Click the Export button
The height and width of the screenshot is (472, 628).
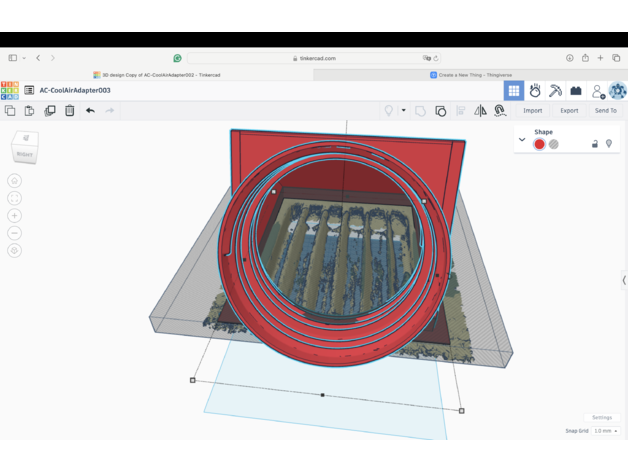[569, 111]
